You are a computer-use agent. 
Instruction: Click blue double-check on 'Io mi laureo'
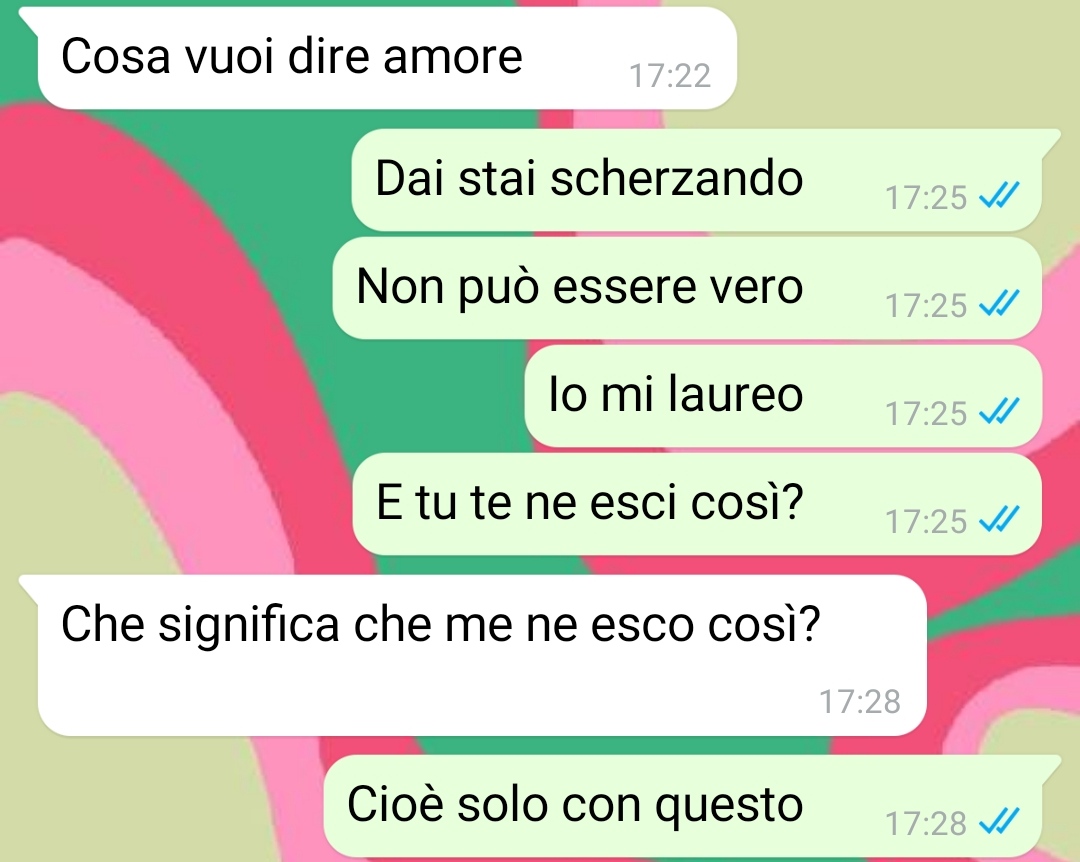(999, 413)
